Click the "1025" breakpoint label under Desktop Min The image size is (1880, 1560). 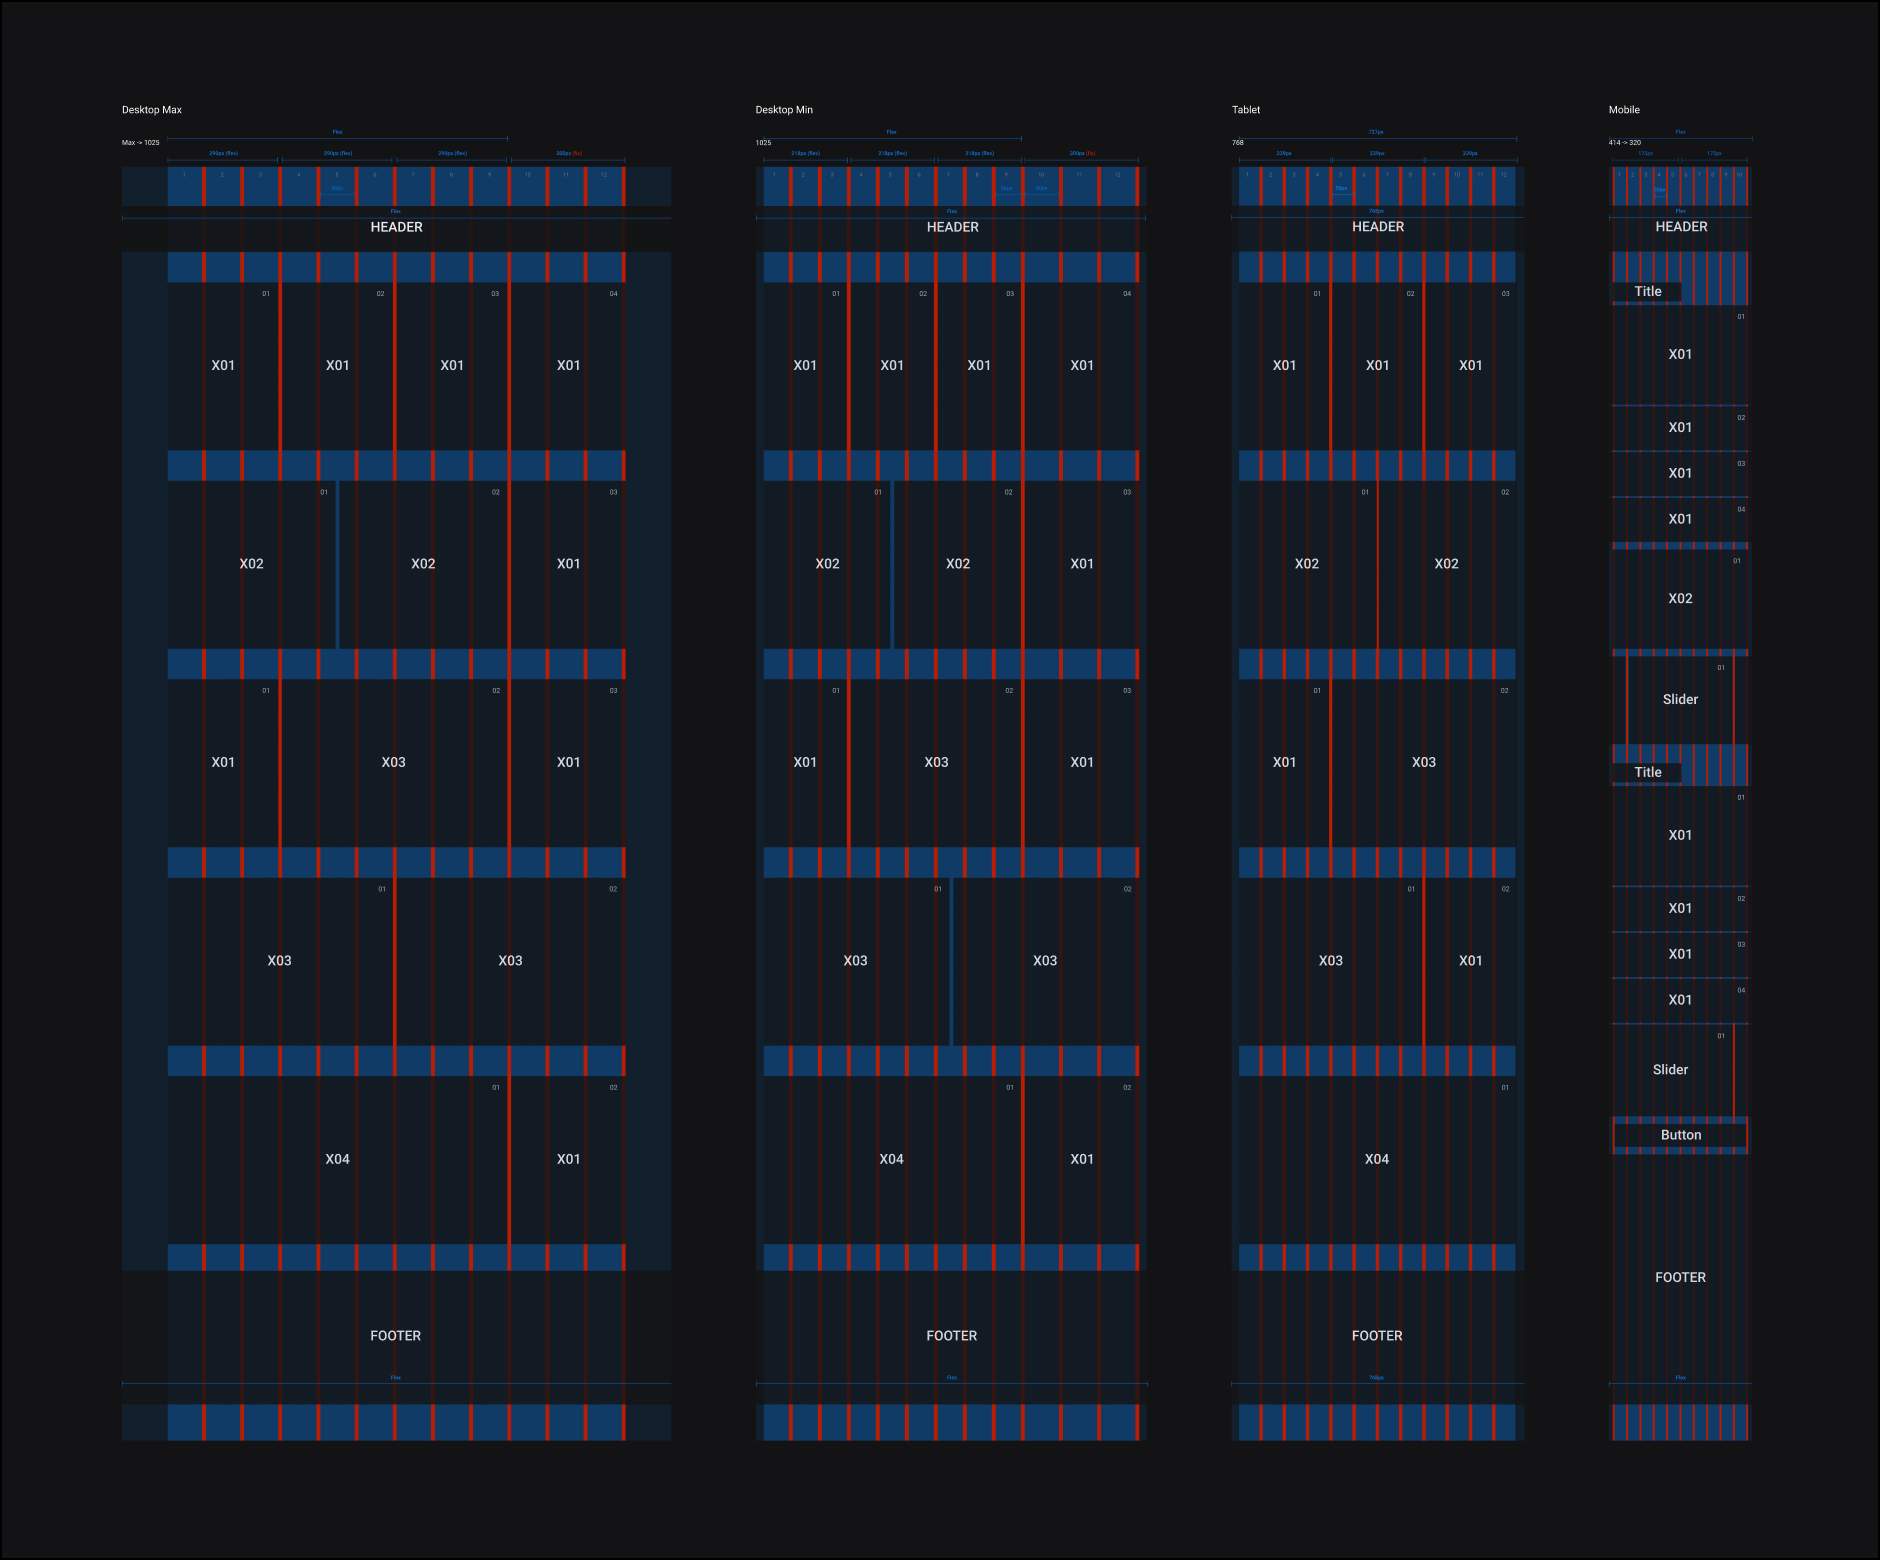[763, 143]
